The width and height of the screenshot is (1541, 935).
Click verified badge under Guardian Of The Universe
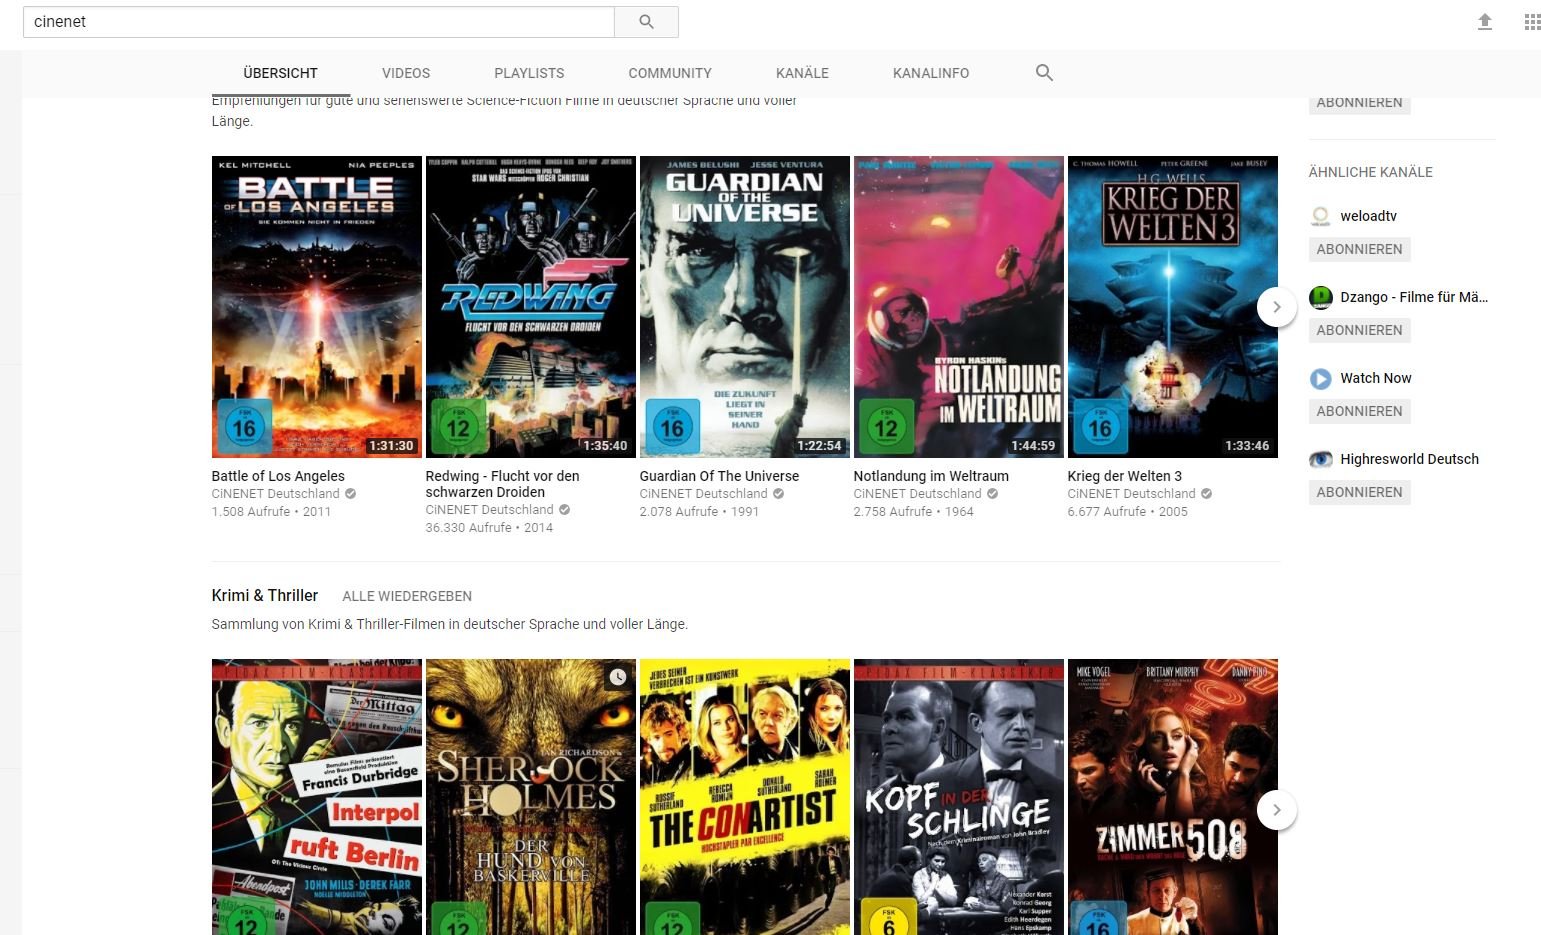coord(778,494)
